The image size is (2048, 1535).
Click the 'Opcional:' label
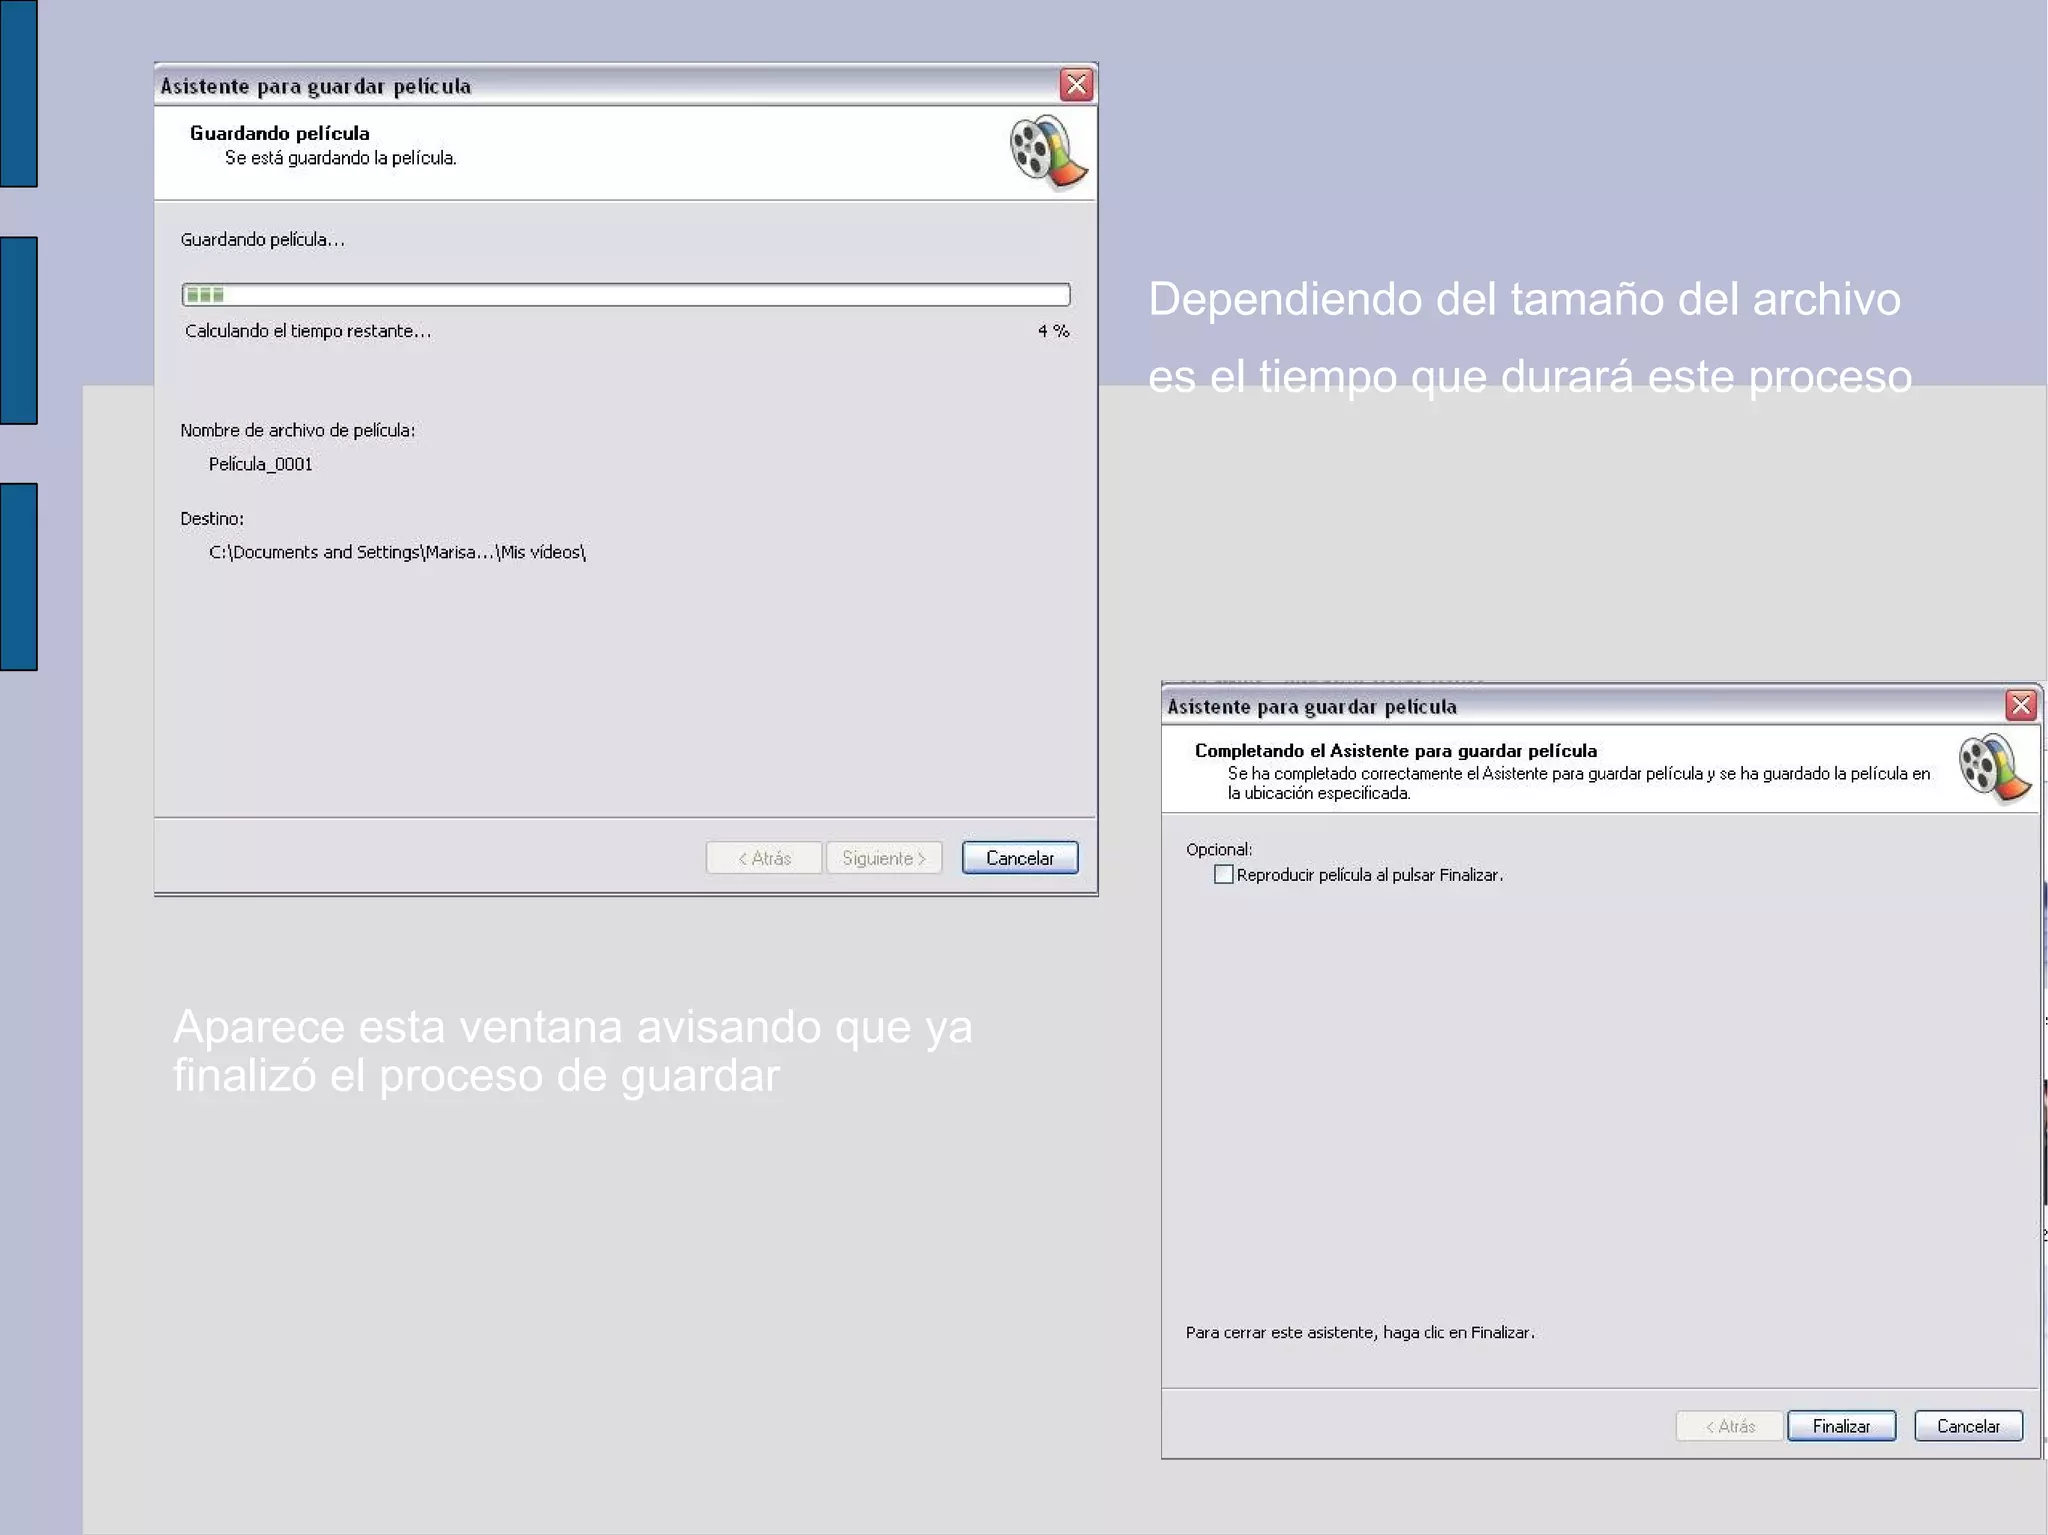[x=1218, y=849]
